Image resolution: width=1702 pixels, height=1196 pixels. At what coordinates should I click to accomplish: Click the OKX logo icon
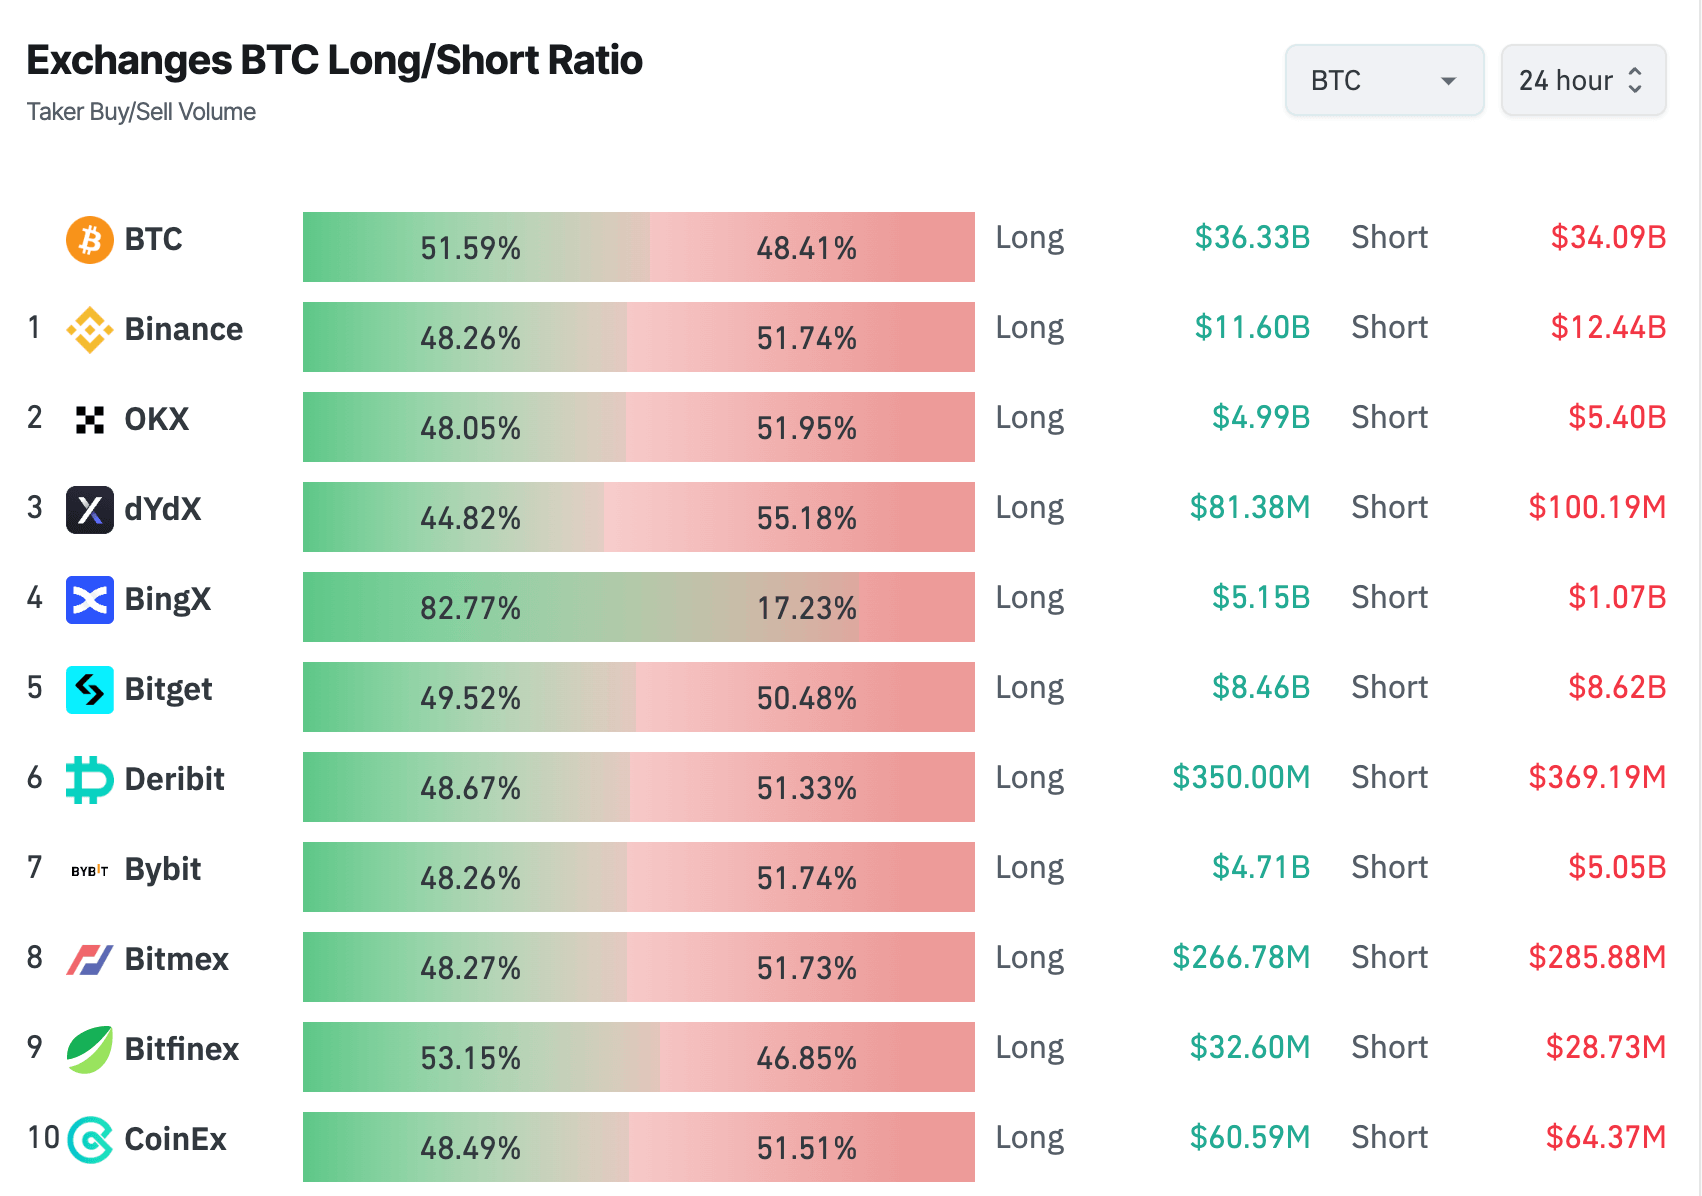[90, 420]
